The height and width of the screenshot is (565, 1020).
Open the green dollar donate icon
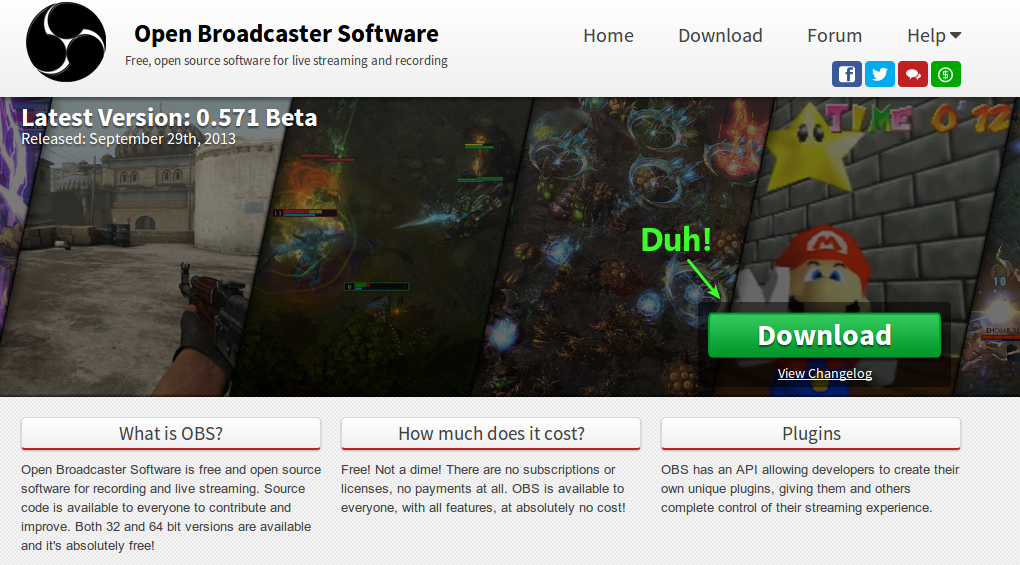click(946, 74)
